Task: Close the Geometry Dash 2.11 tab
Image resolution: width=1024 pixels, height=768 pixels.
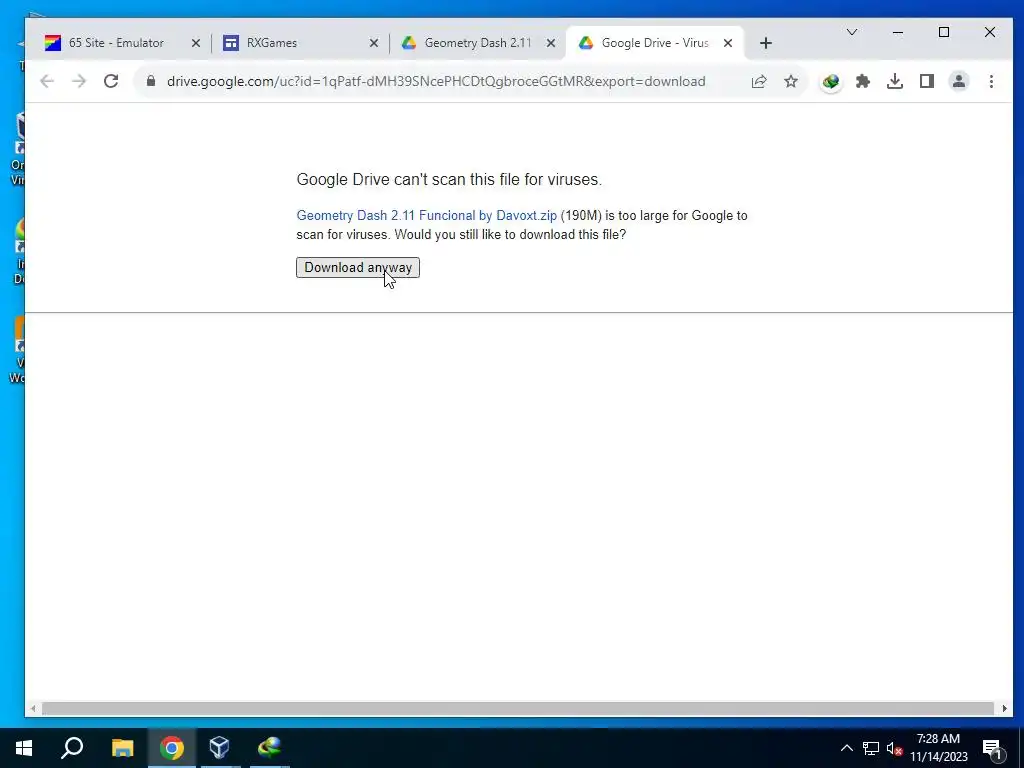Action: click(551, 43)
